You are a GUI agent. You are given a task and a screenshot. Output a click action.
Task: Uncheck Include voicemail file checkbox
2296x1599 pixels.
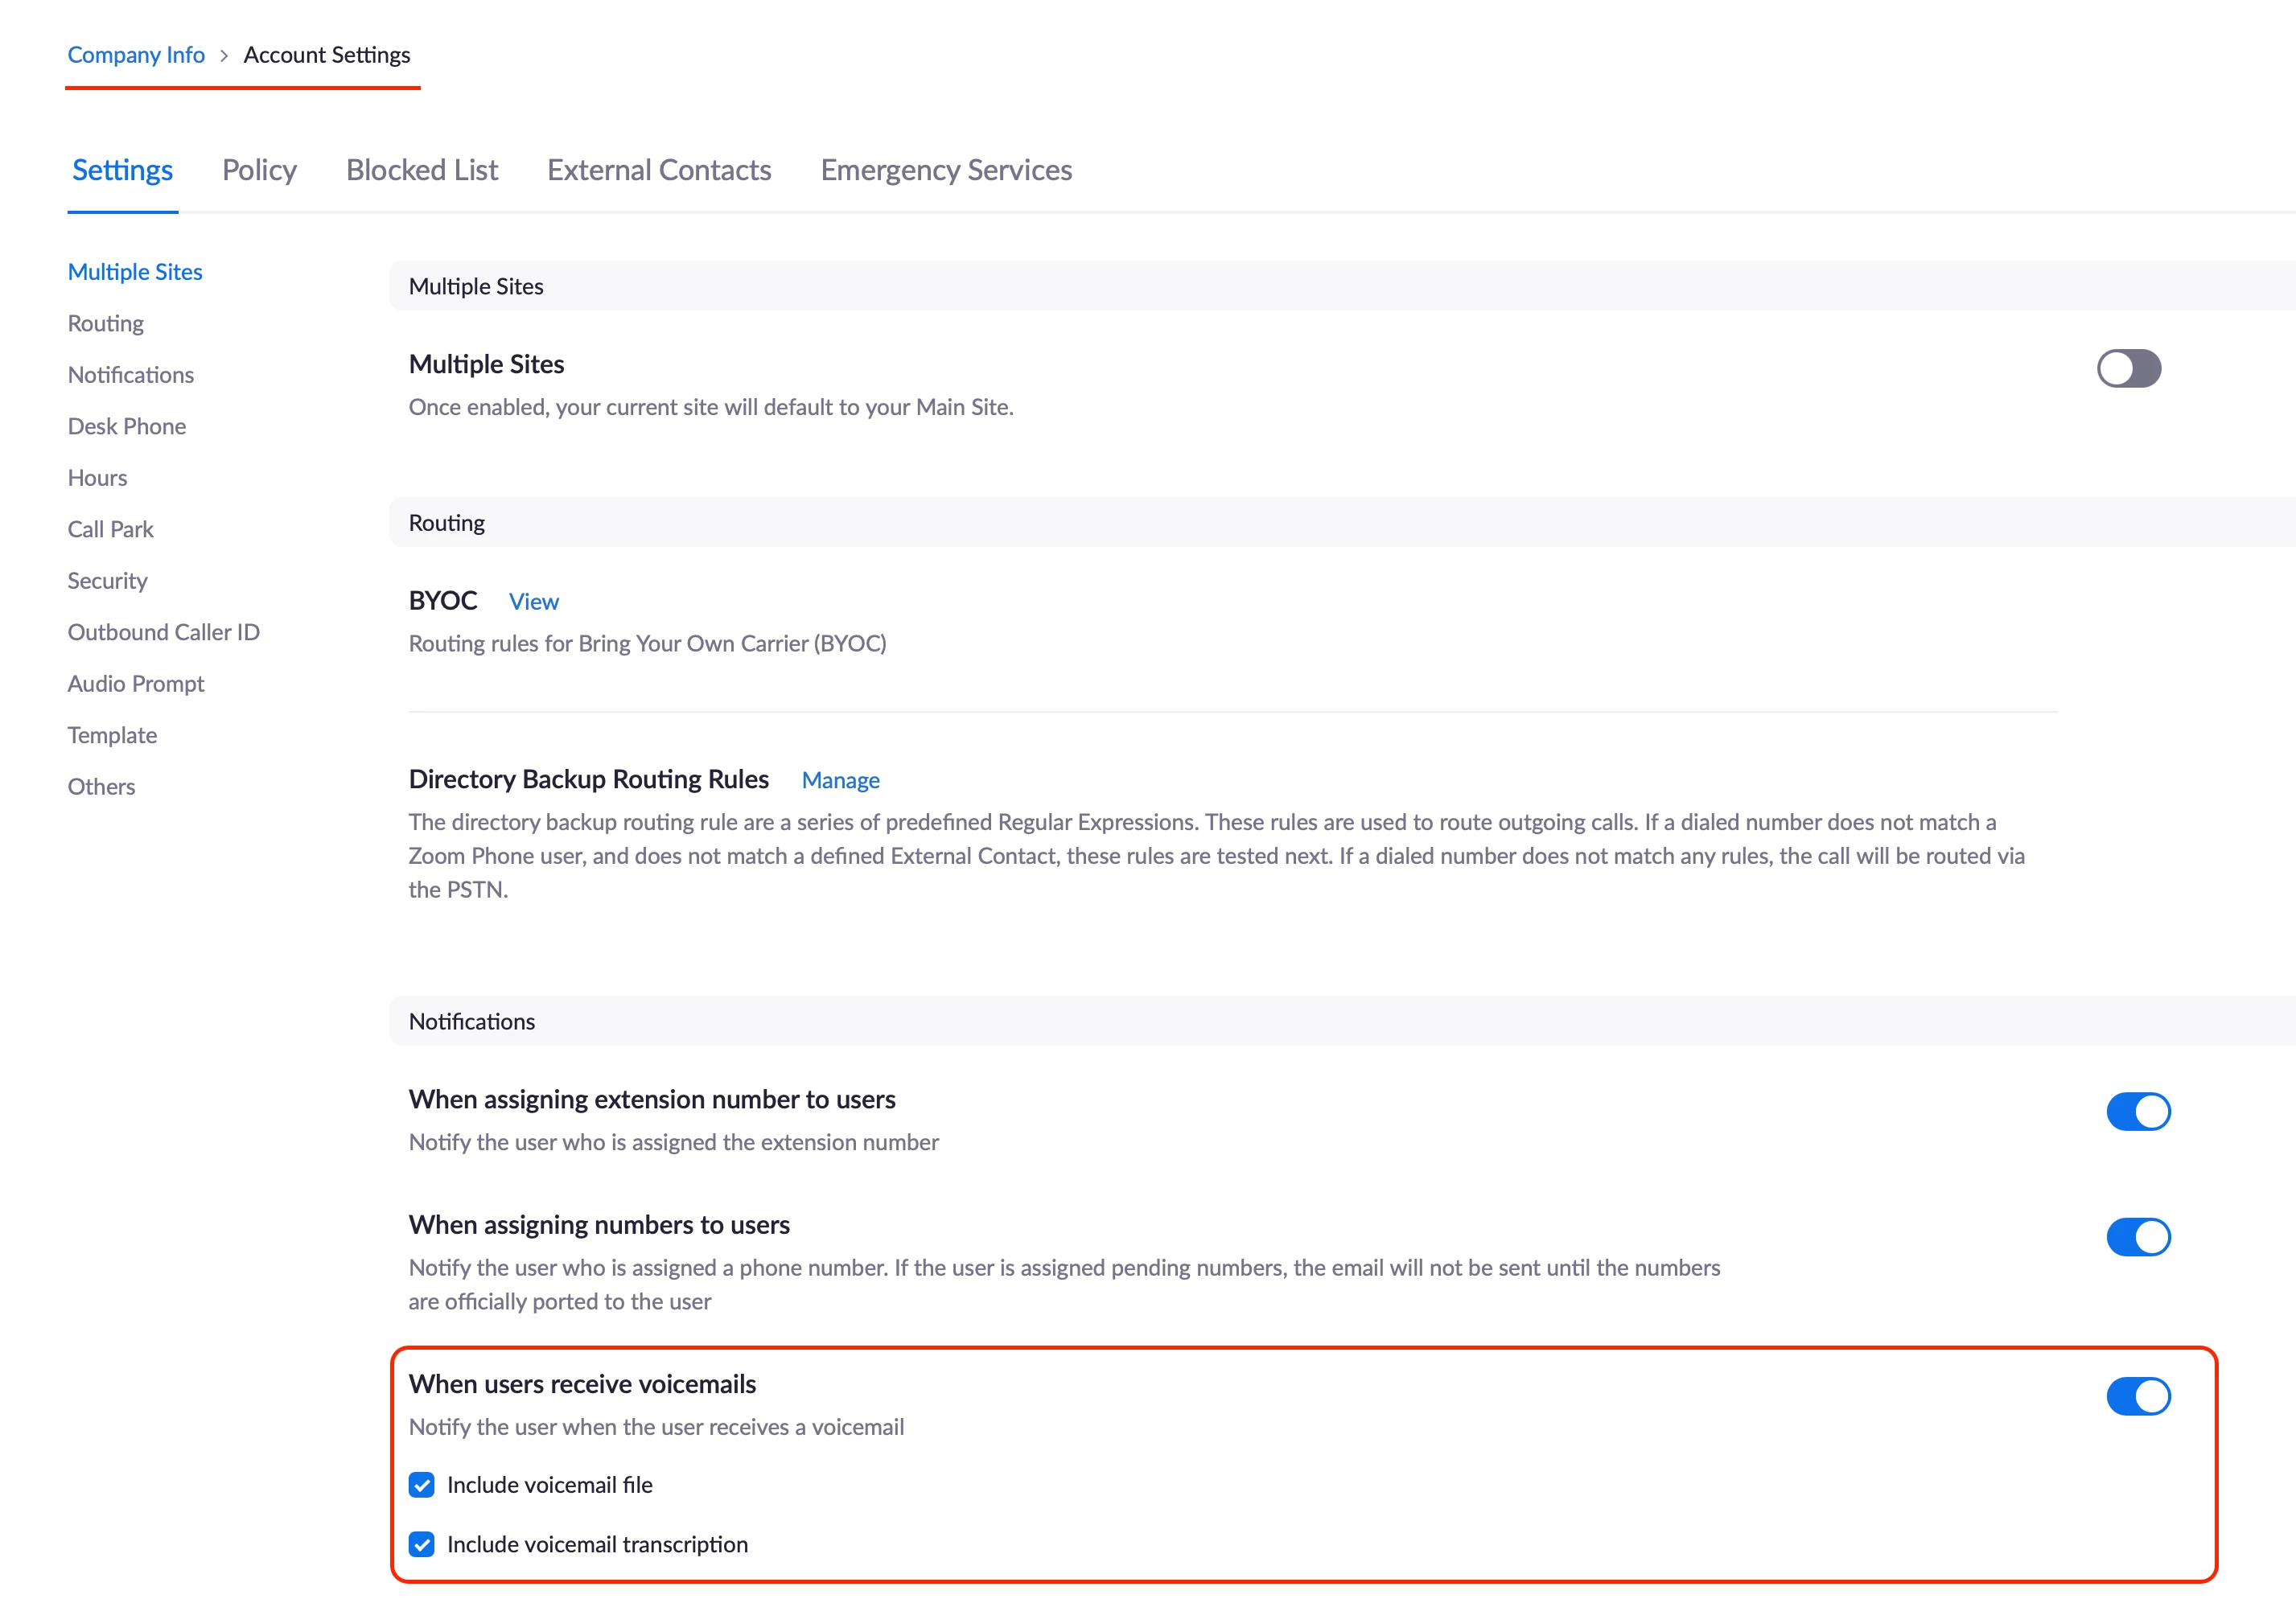pos(422,1485)
